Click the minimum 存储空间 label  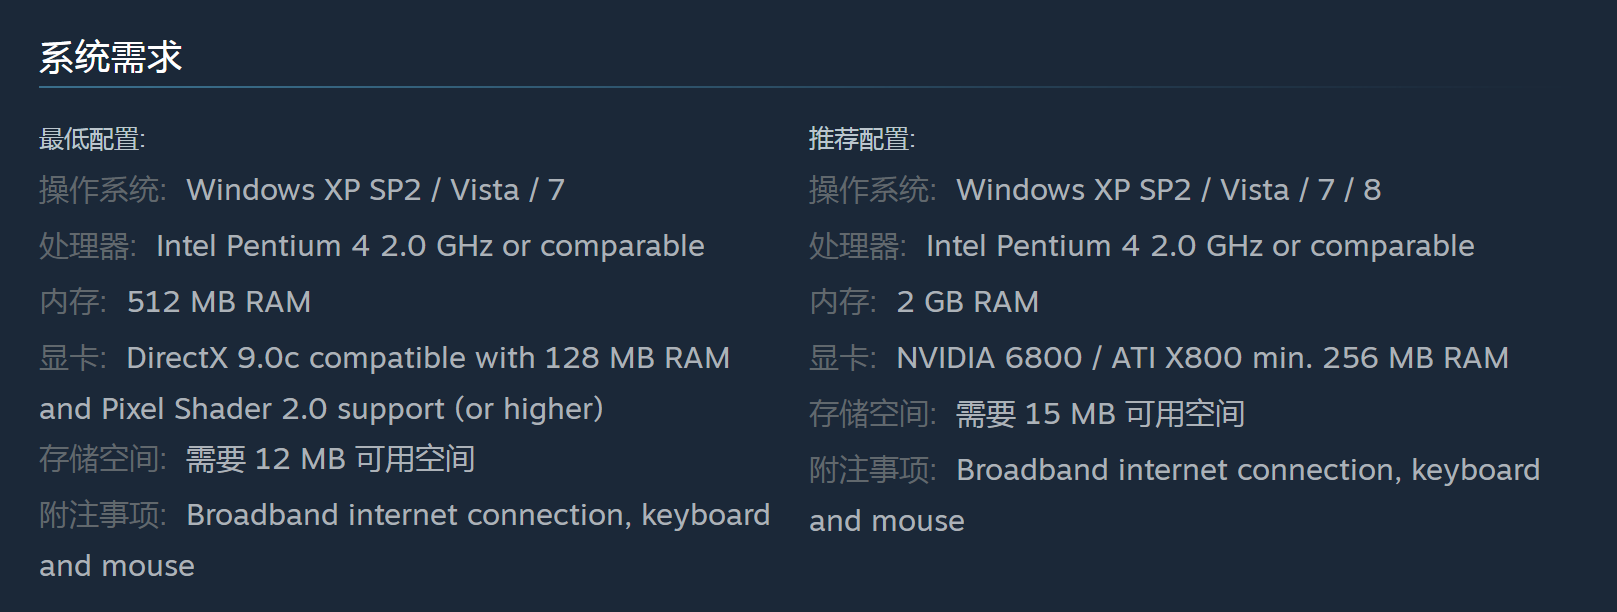pos(103,459)
